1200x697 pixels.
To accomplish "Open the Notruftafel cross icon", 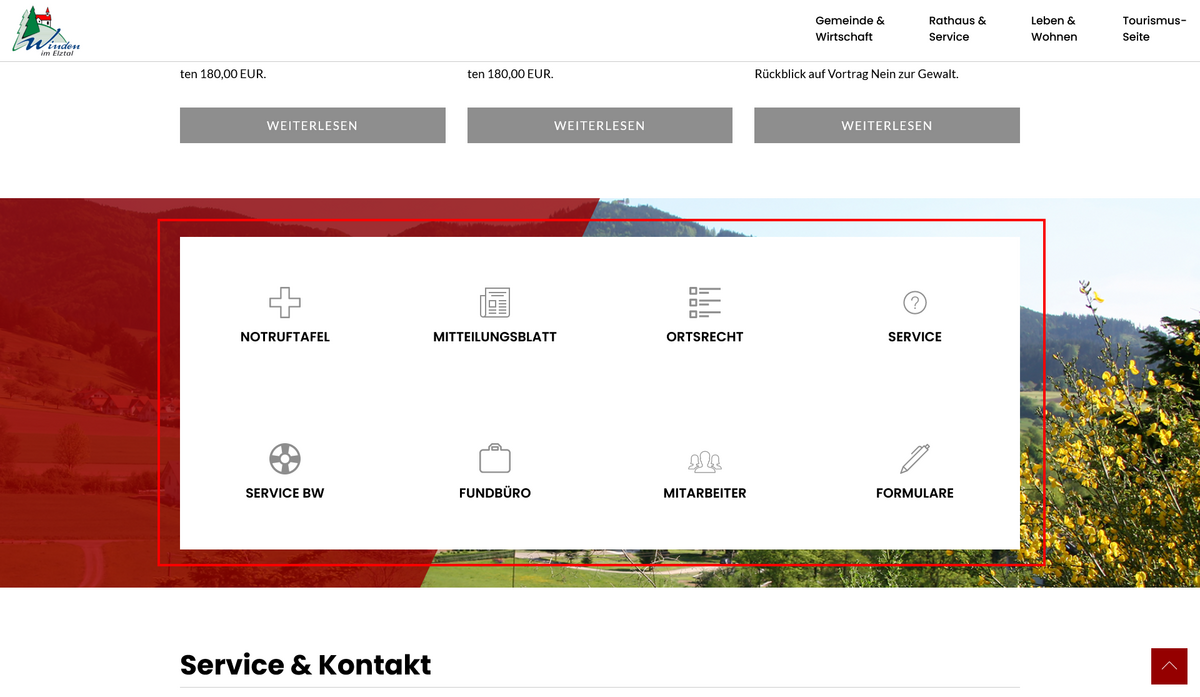I will (x=285, y=302).
